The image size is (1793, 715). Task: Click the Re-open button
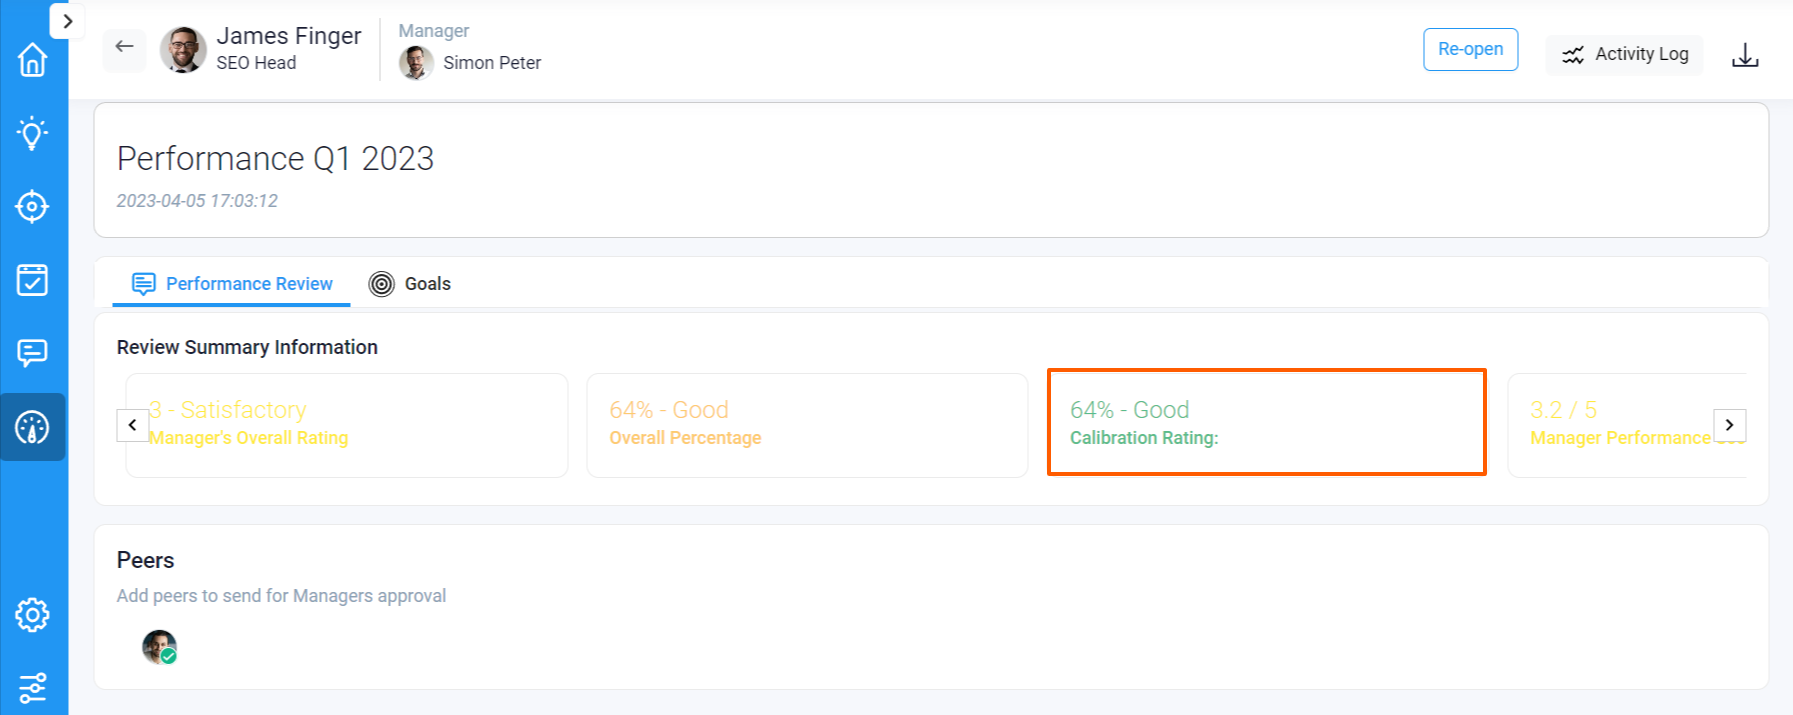[1470, 50]
